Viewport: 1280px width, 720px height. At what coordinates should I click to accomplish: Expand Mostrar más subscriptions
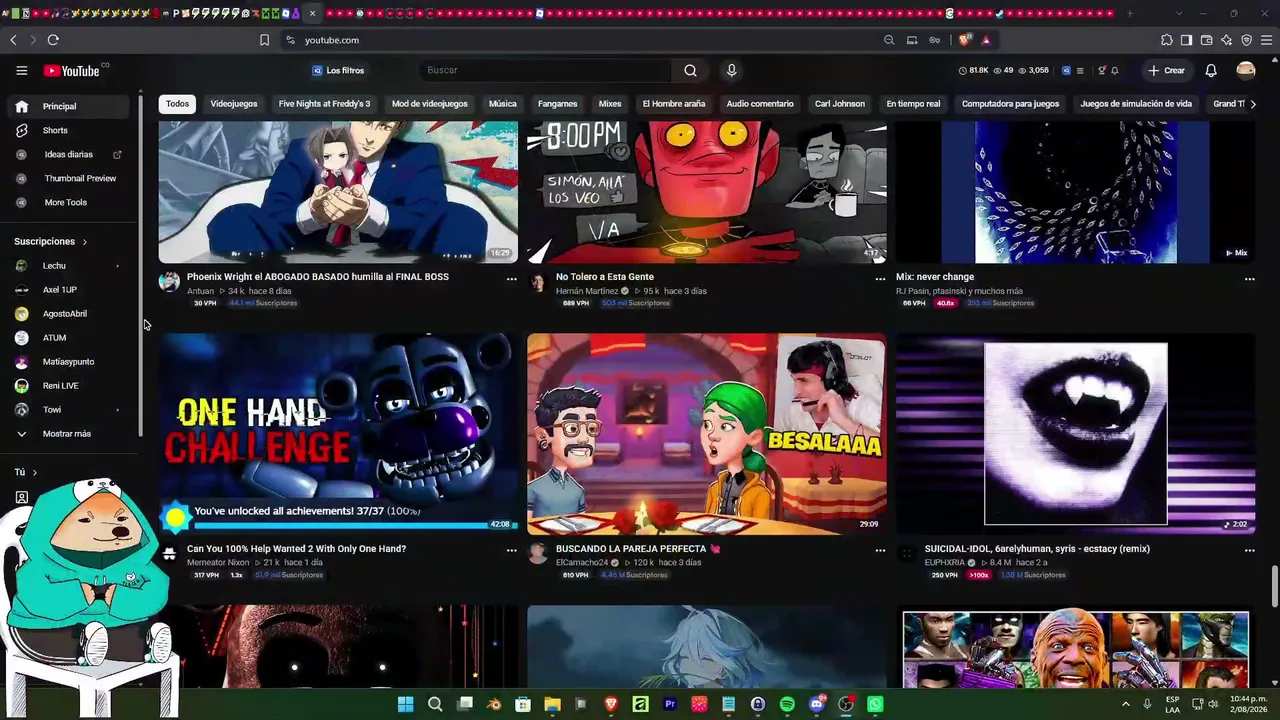(x=65, y=434)
